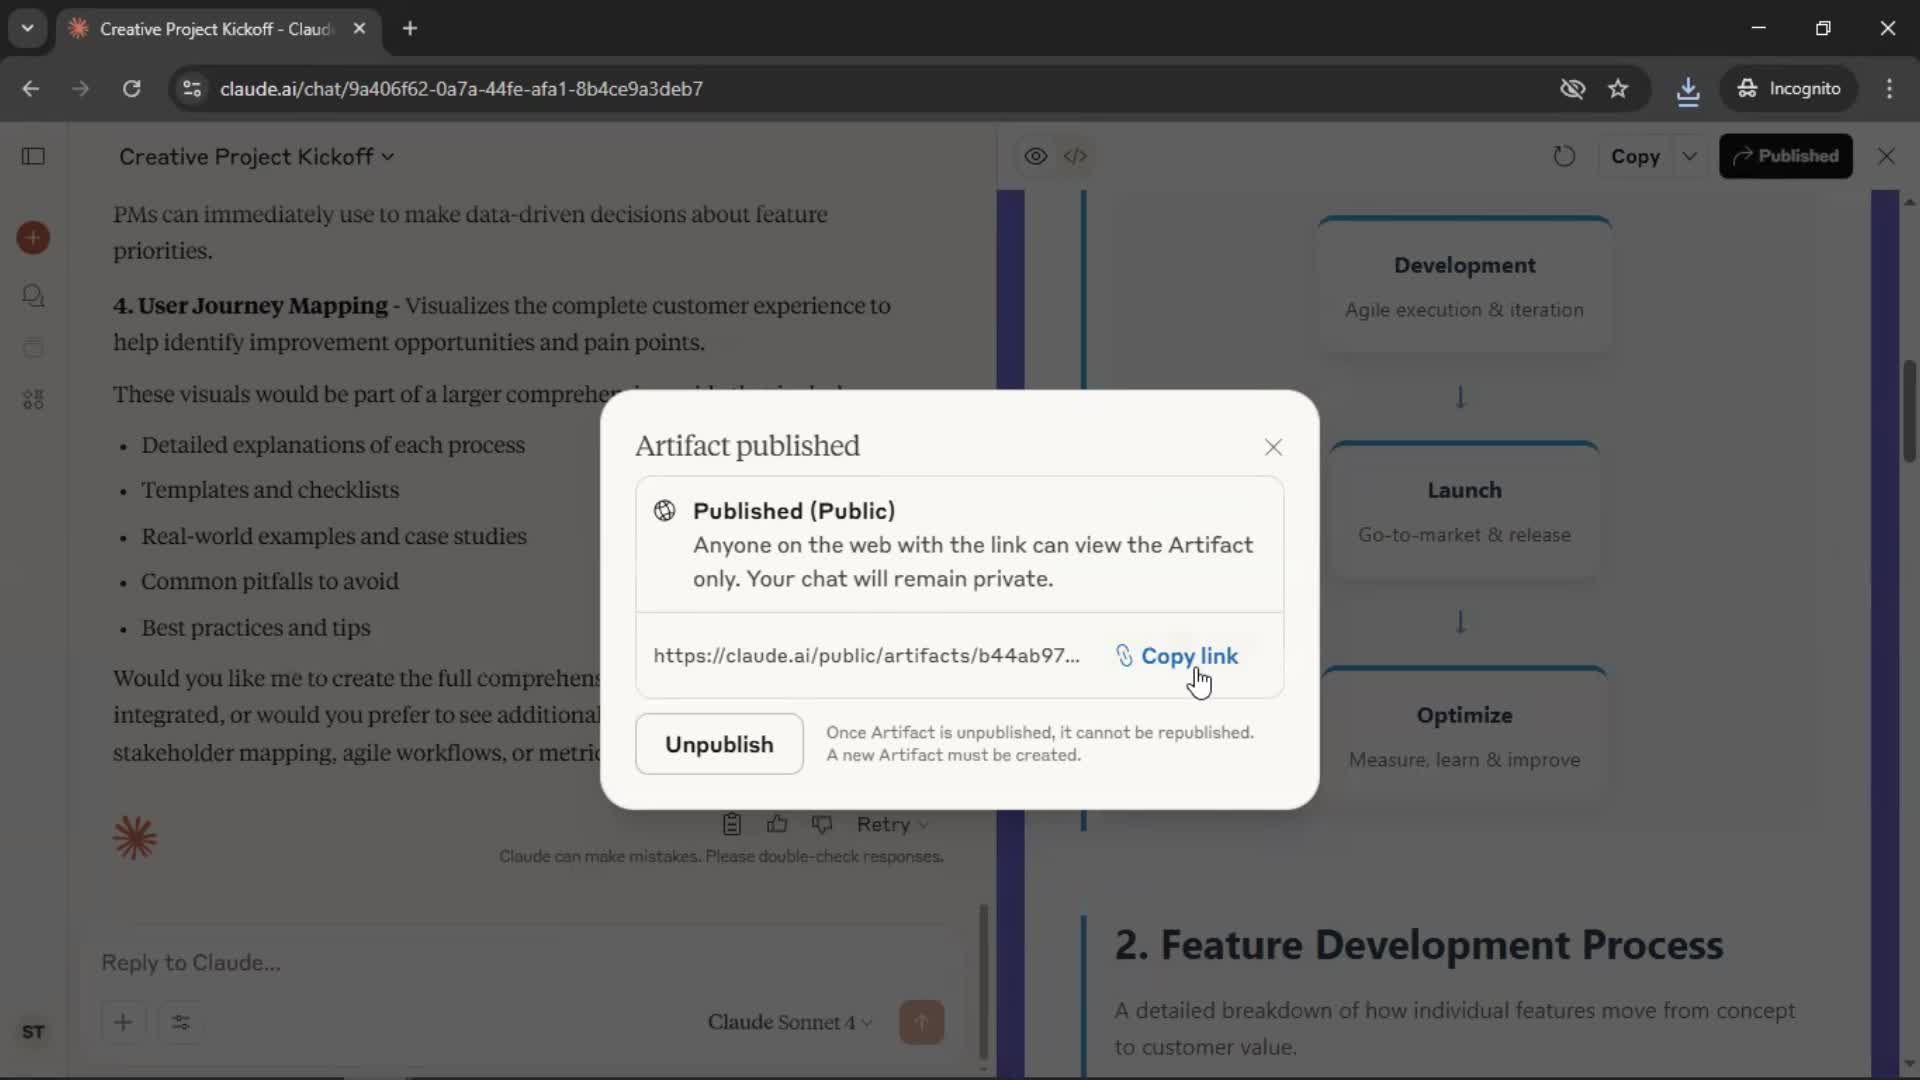Click the orange send message button
The image size is (1920, 1080).
coord(922,1022)
